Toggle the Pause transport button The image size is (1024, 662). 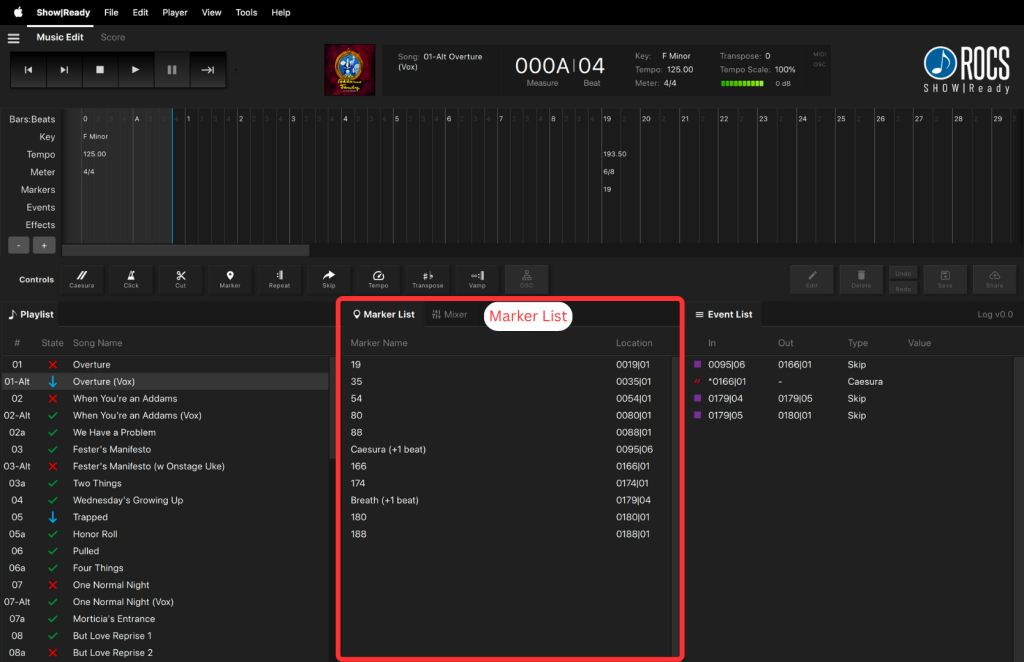[x=172, y=70]
